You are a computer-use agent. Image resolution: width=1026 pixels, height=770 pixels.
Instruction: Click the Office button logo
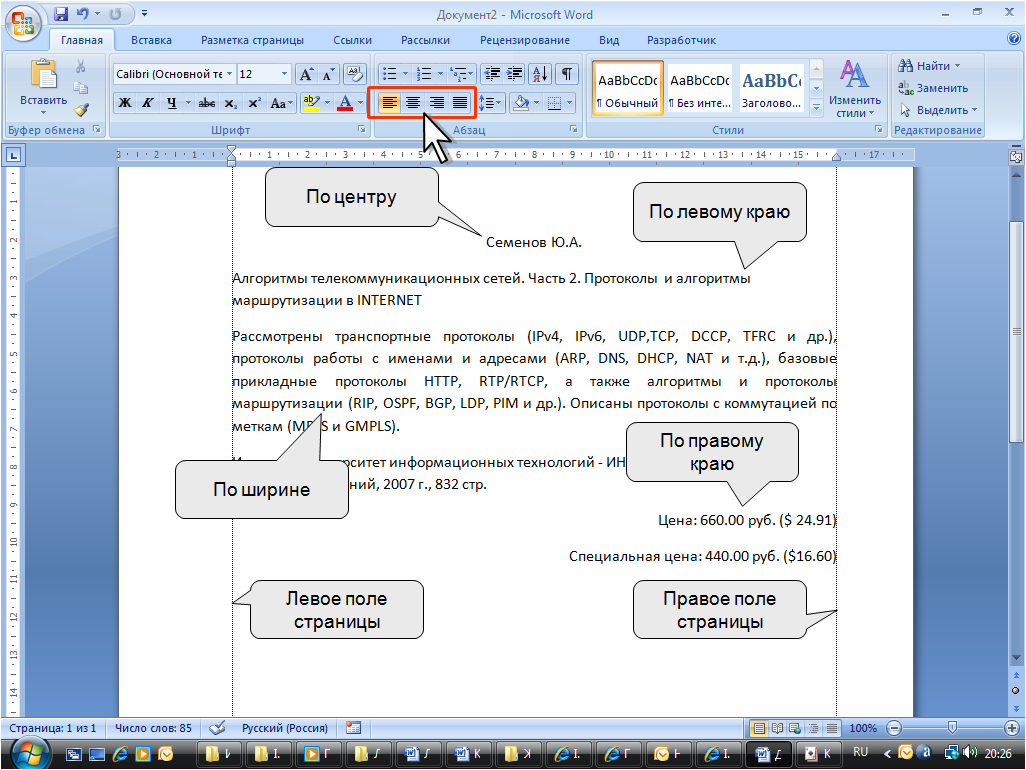point(24,24)
